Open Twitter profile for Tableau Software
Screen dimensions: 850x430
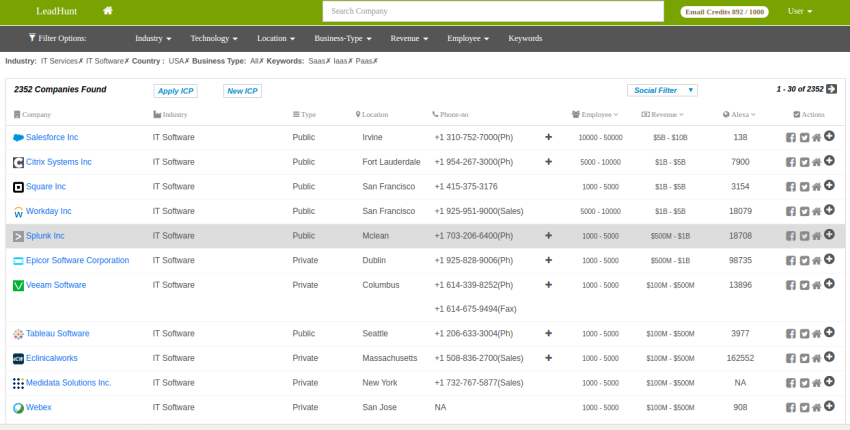pyautogui.click(x=804, y=334)
